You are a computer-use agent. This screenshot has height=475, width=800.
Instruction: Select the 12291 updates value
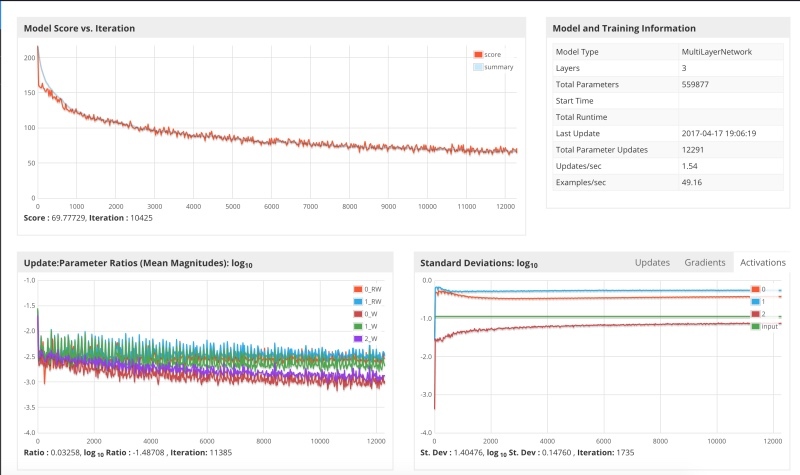(x=692, y=149)
